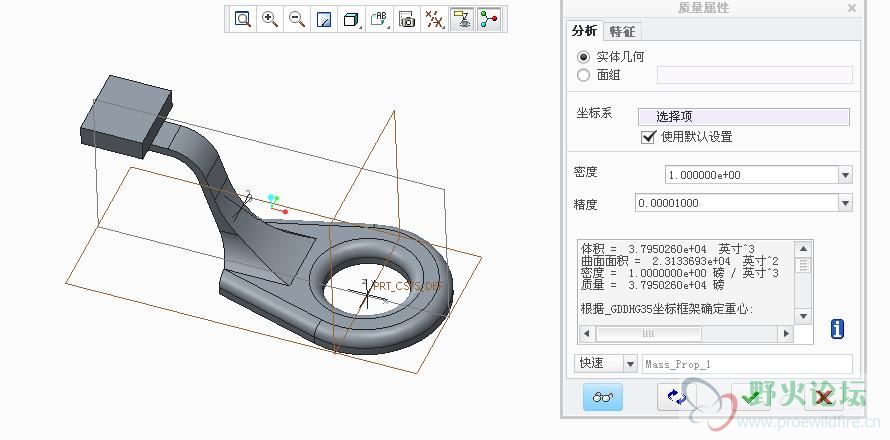Click the 面组 quilt input field
The width and height of the screenshot is (890, 440).
click(754, 75)
